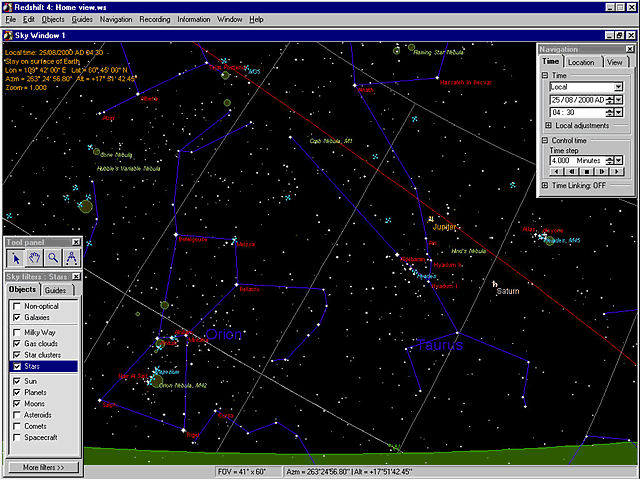Select the arrow pointer tool in Tool panel

16,258
